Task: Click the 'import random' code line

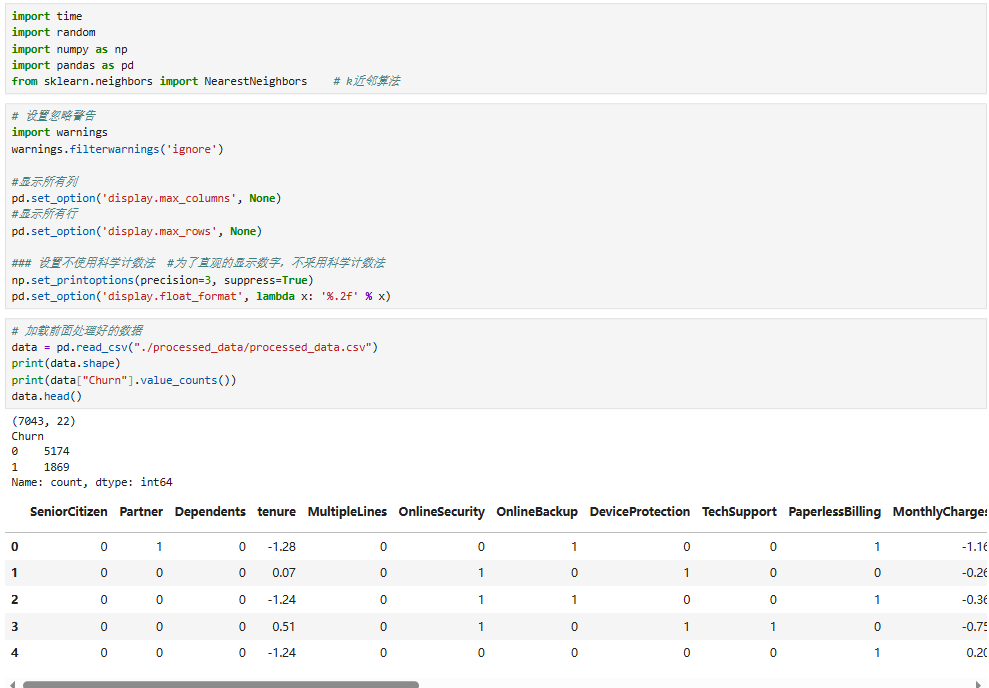Action: point(54,32)
